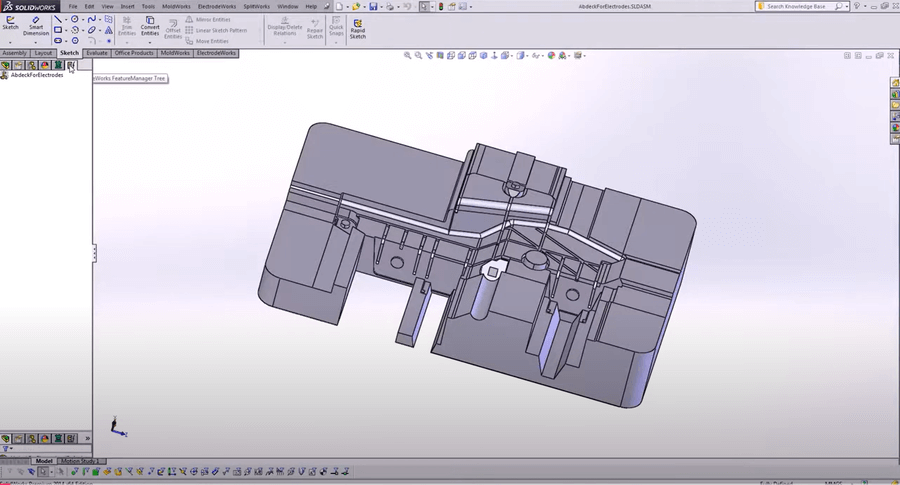Click the Save icon in title toolbar
Image resolution: width=900 pixels, height=485 pixels.
coord(371,6)
